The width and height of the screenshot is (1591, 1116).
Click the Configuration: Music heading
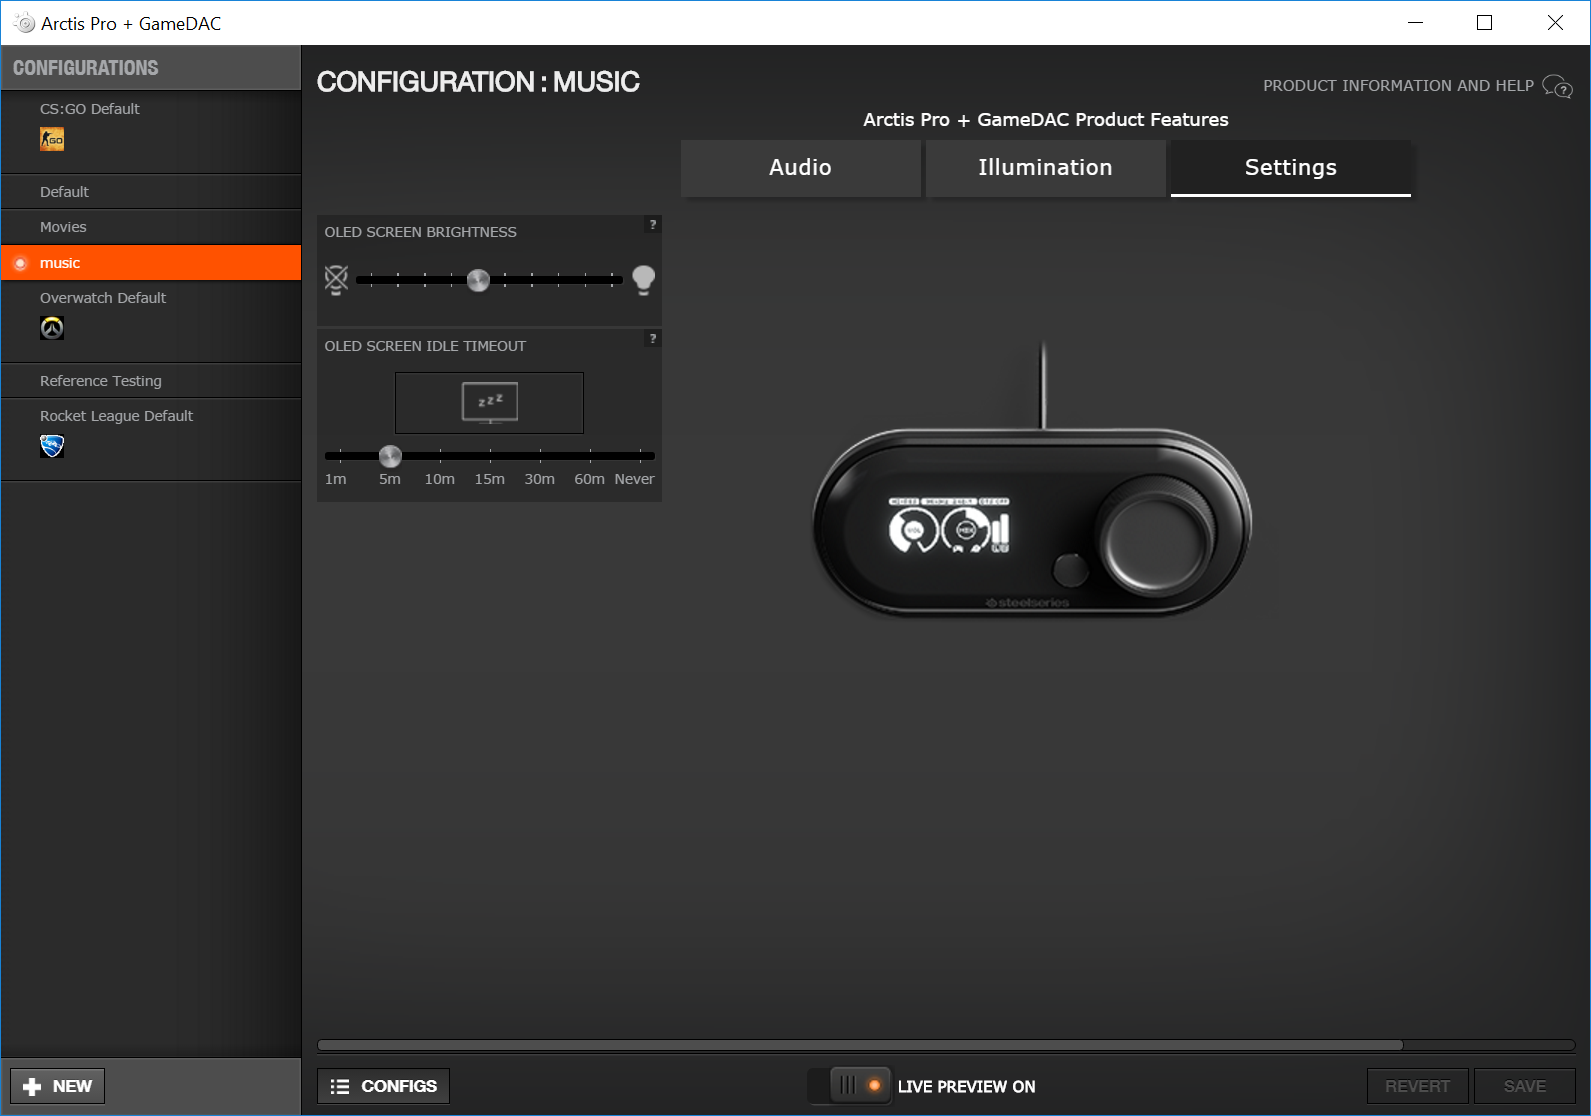[x=478, y=82]
